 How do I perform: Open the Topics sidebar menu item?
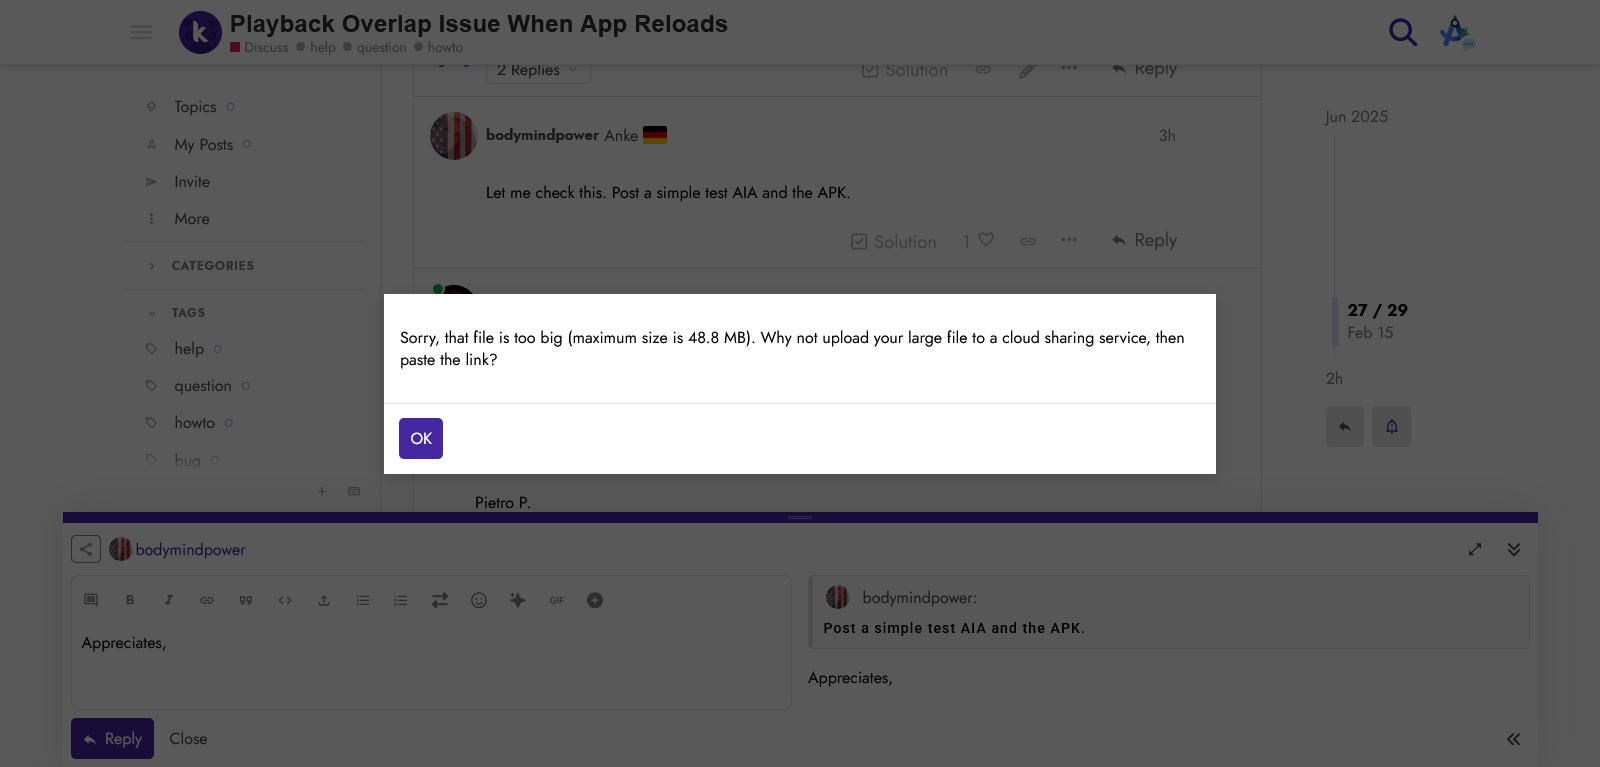click(x=195, y=107)
